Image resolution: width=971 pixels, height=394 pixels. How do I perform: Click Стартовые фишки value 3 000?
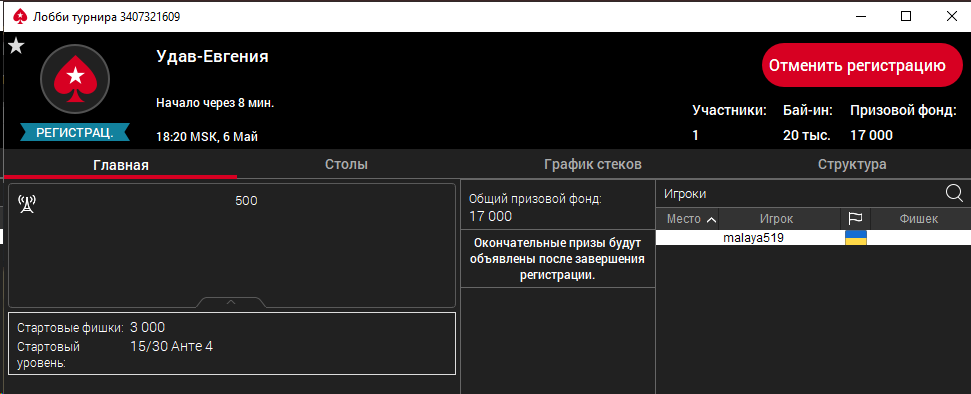[x=147, y=327]
